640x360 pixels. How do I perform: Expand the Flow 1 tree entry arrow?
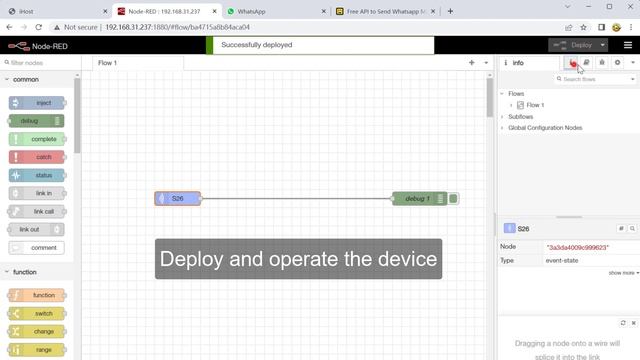[x=511, y=105]
